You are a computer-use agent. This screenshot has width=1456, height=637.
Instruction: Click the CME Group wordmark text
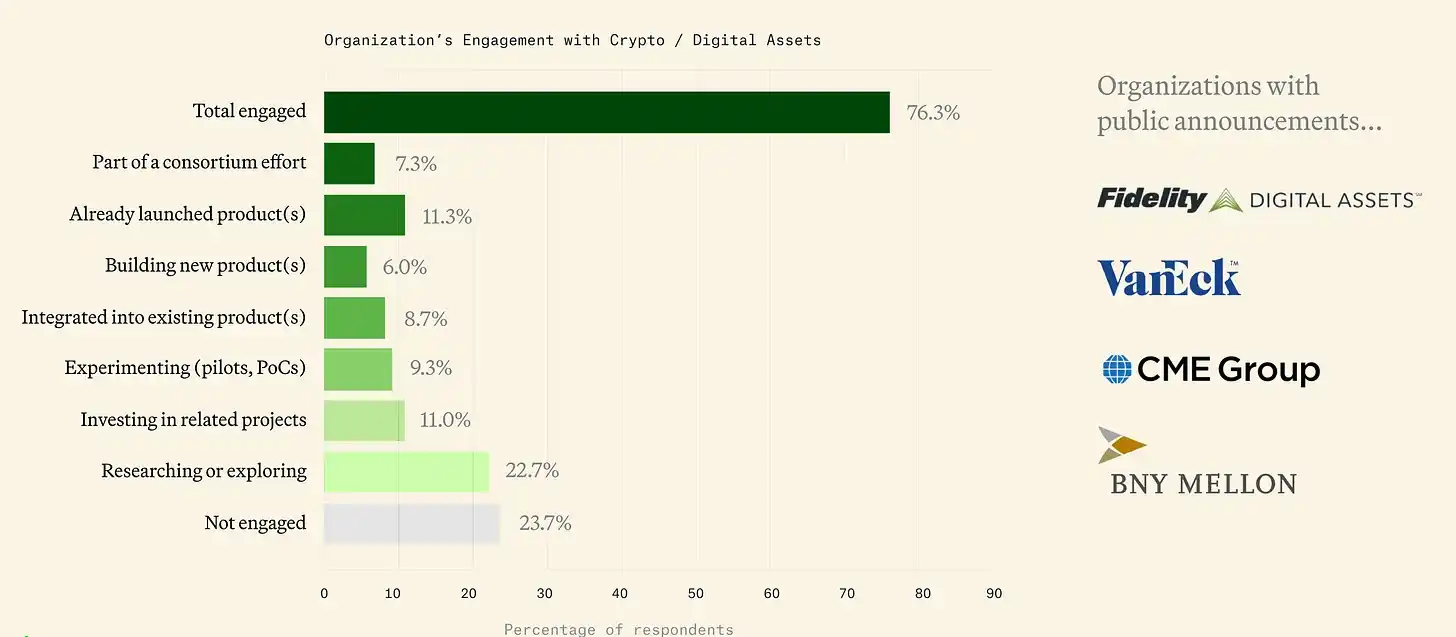(x=1228, y=370)
